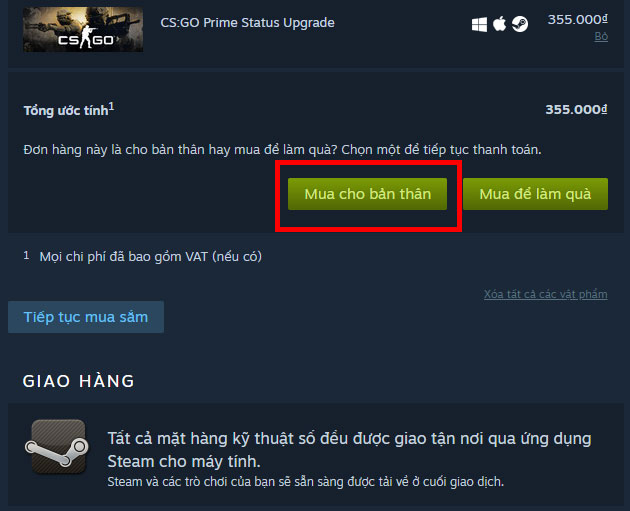Remove item using the Bỏ link
The height and width of the screenshot is (511, 630).
(x=601, y=37)
